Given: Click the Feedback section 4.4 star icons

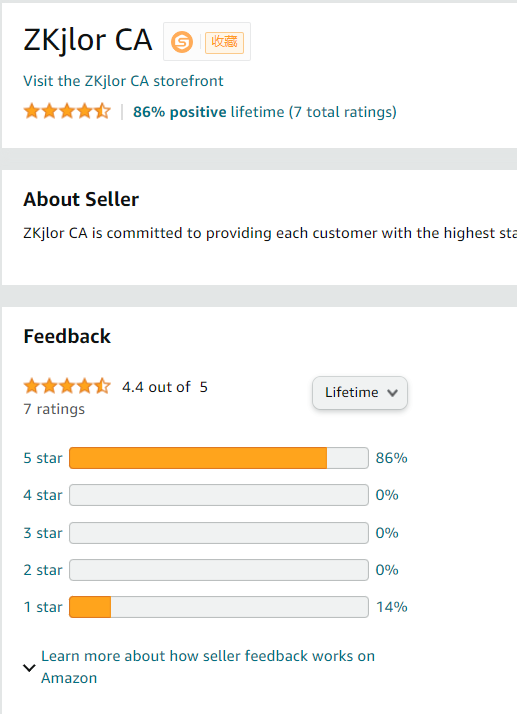Looking at the screenshot, I should (67, 386).
